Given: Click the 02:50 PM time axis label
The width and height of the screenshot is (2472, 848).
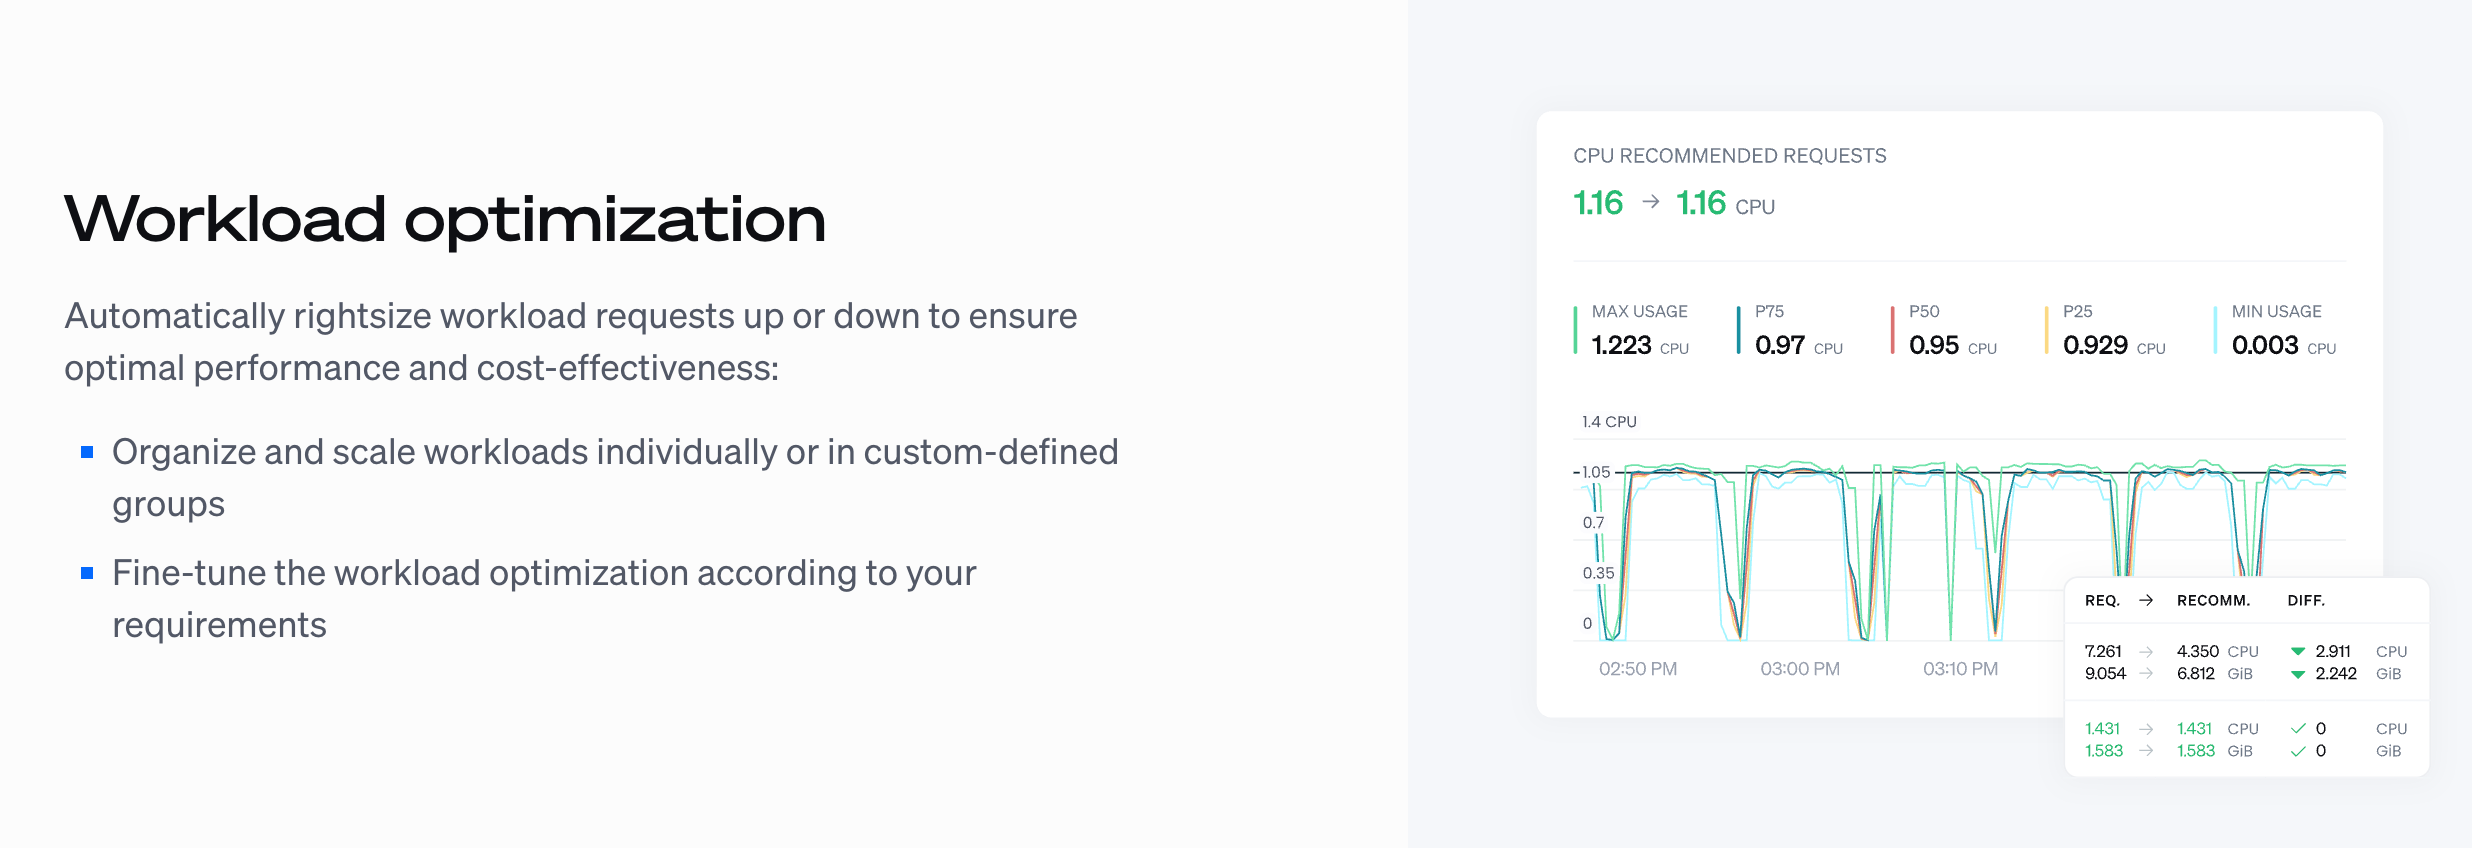Looking at the screenshot, I should pyautogui.click(x=1638, y=669).
